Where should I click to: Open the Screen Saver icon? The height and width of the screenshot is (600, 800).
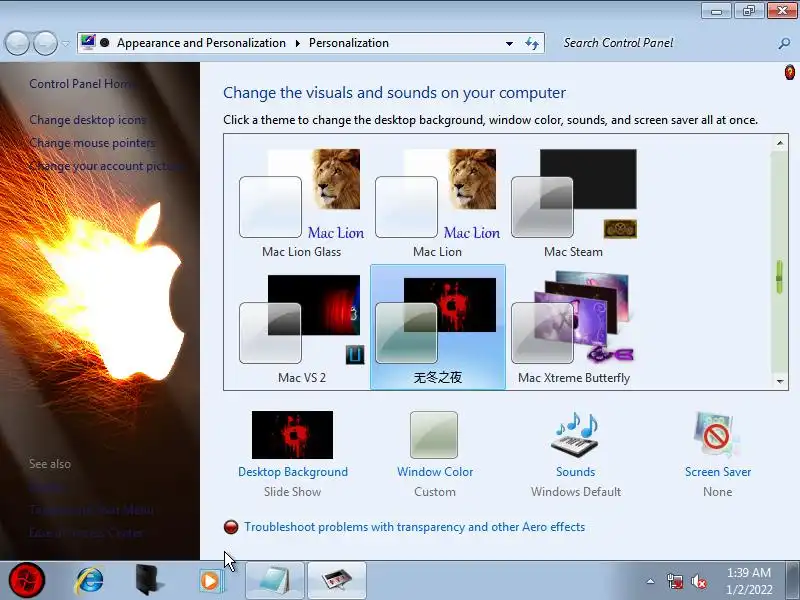(717, 435)
